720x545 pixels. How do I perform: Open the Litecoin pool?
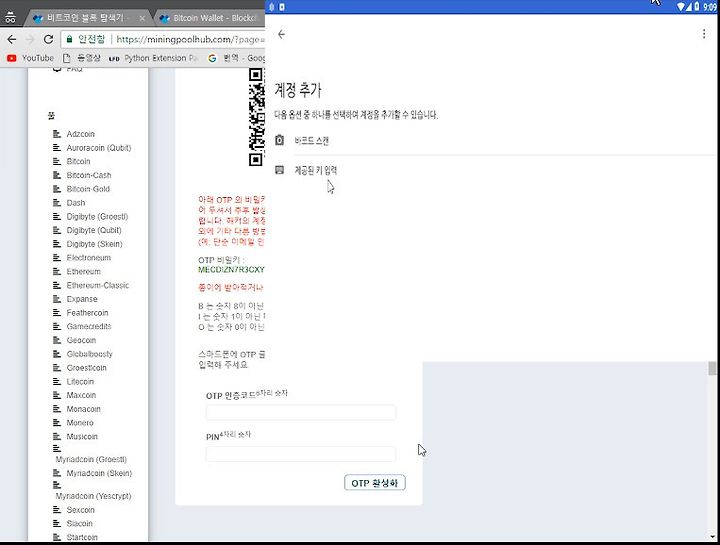click(80, 382)
